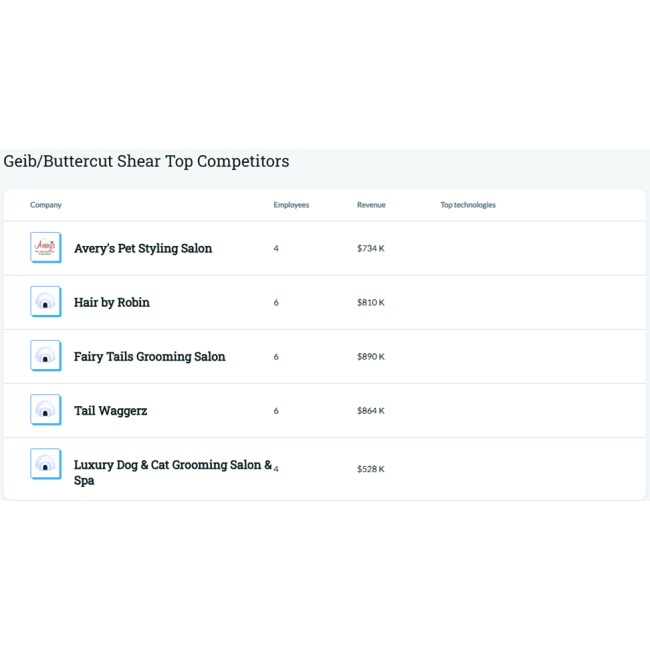
Task: Open the Tail Waggerz company link
Action: (x=110, y=410)
